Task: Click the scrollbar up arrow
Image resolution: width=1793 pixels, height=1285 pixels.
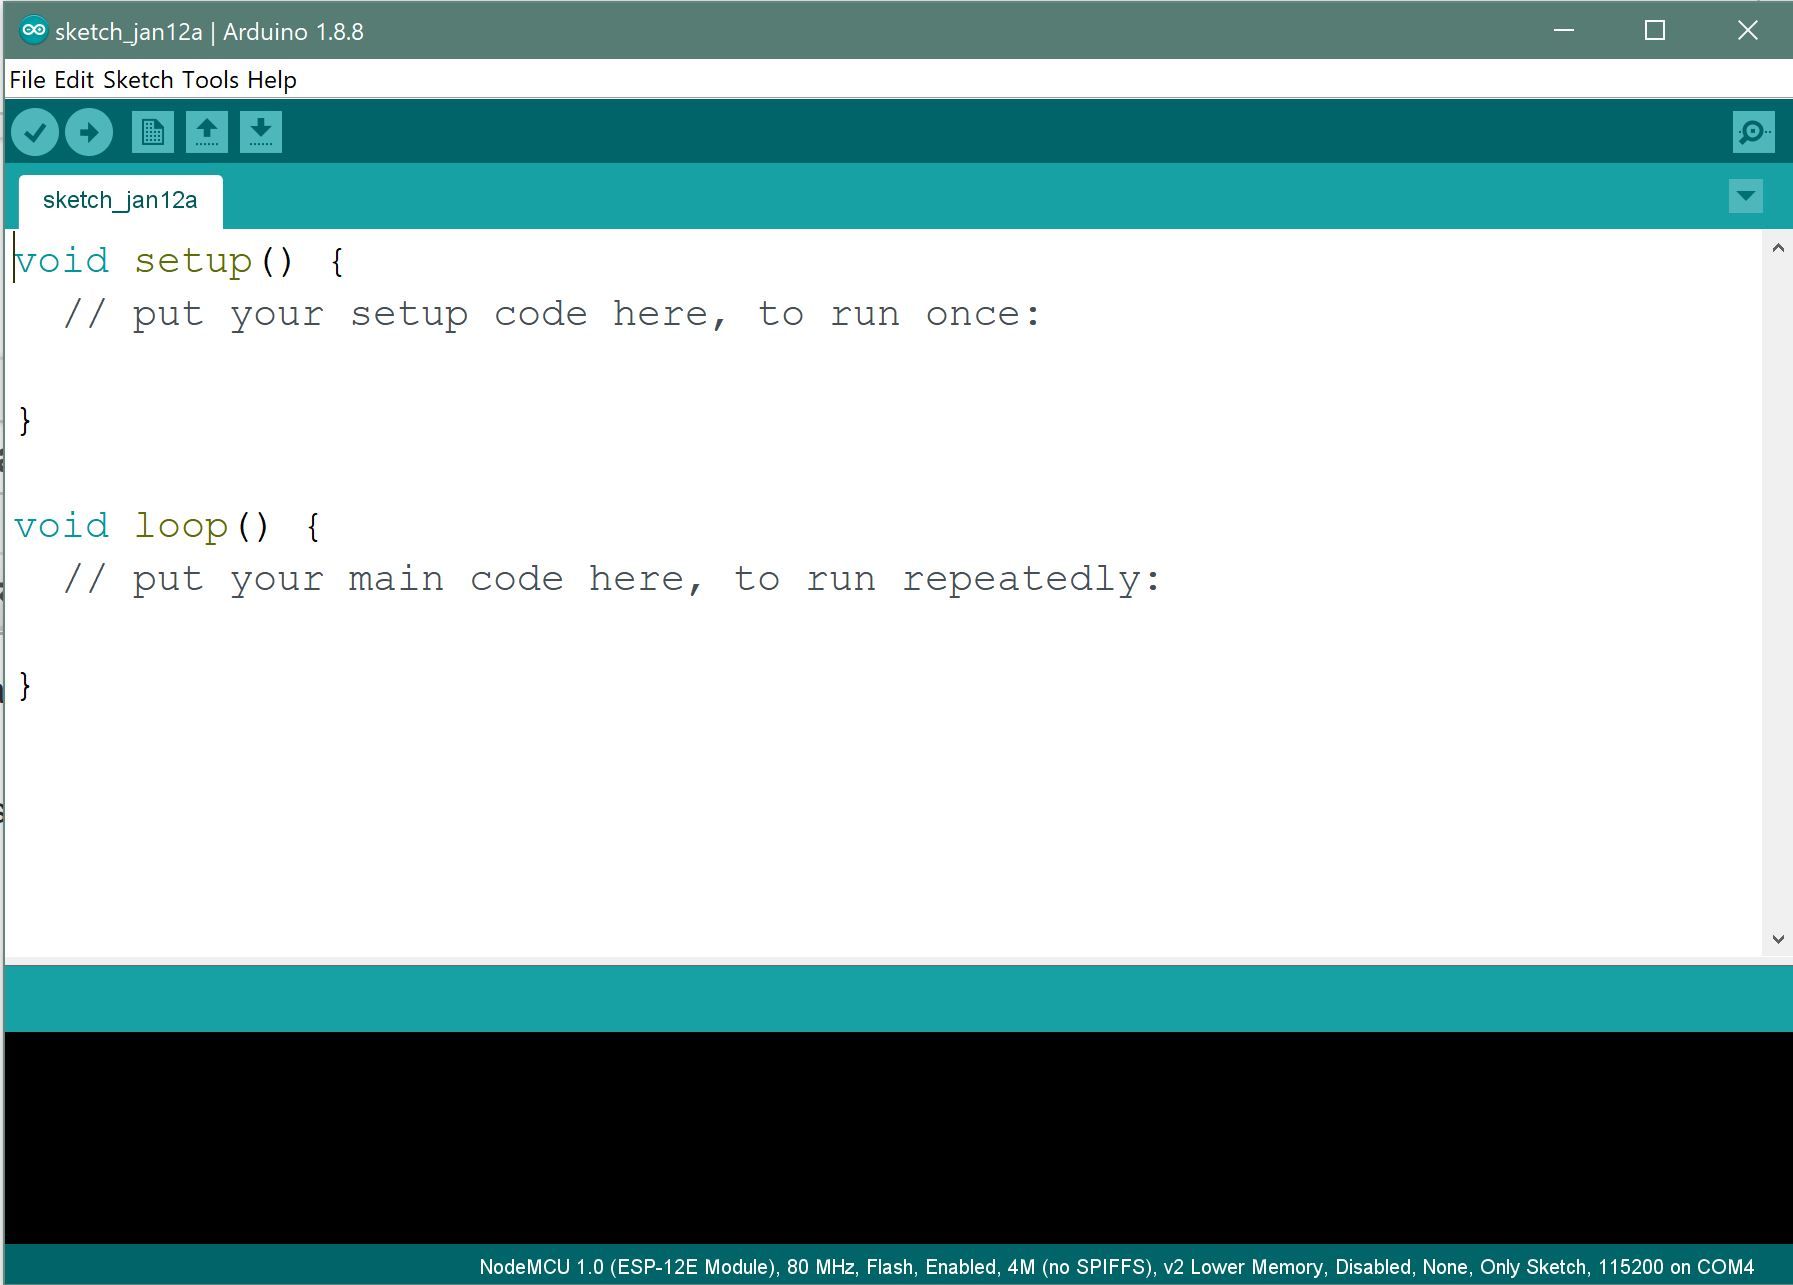Action: [1777, 246]
